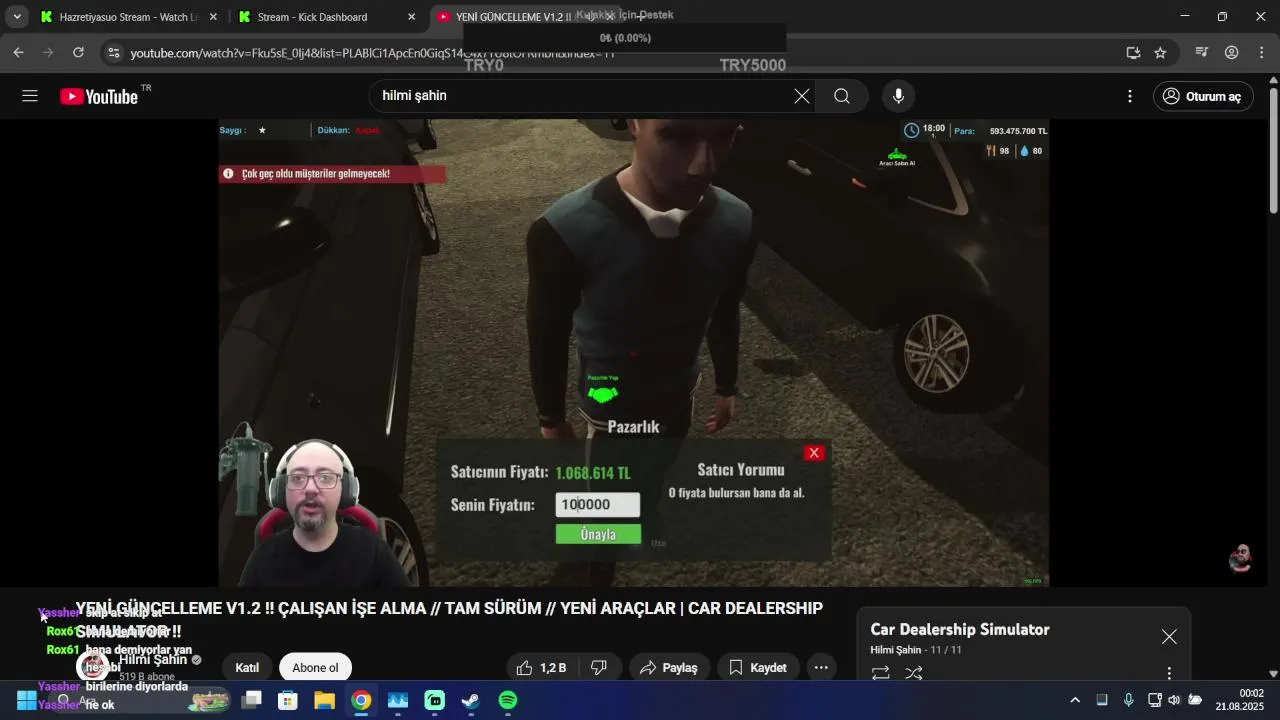This screenshot has width=1280, height=720.
Task: Dislike the video with thumbs-down icon
Action: tap(599, 668)
